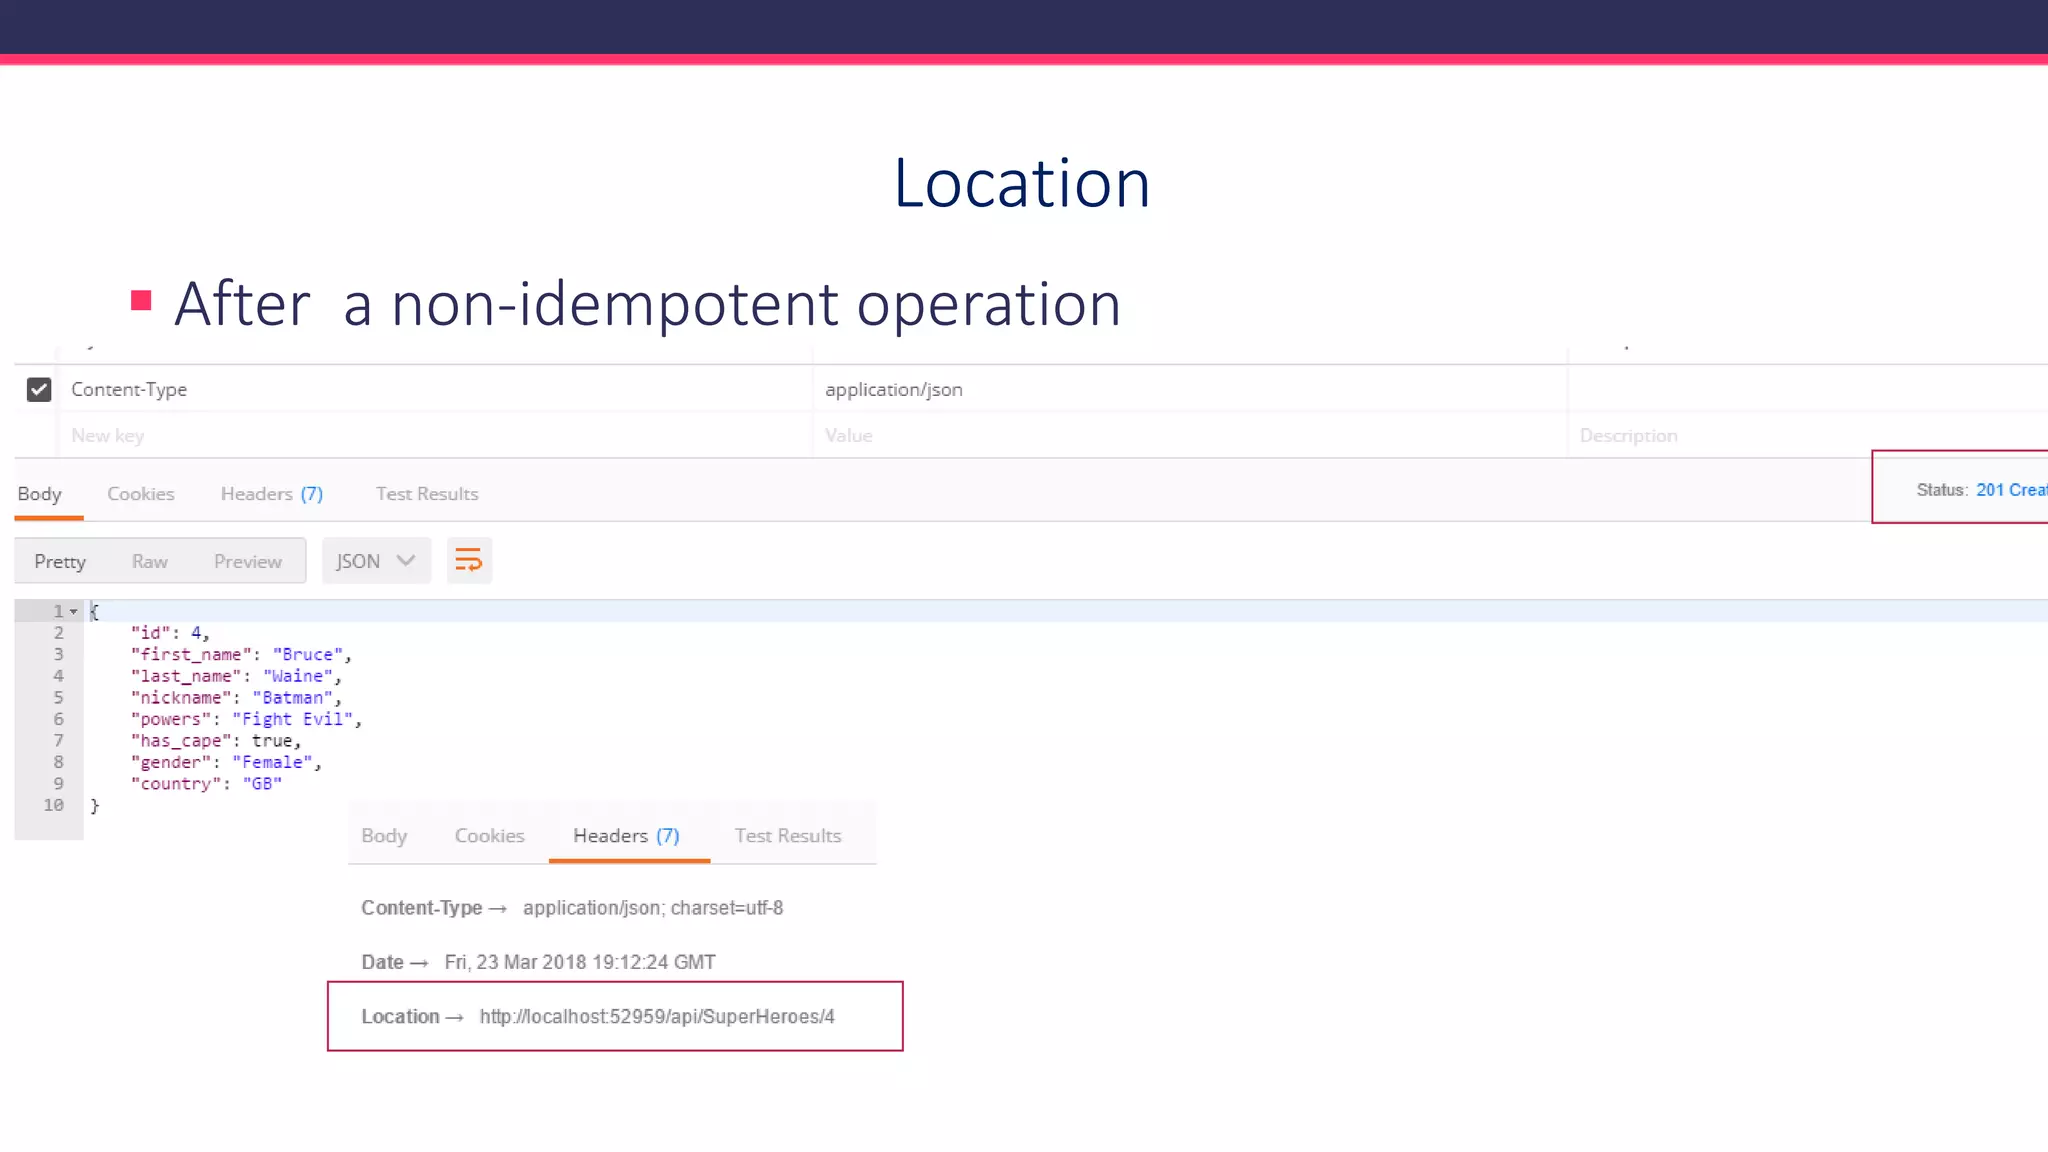Collapse JSON object at line 1
The width and height of the screenshot is (2048, 1152).
point(74,611)
